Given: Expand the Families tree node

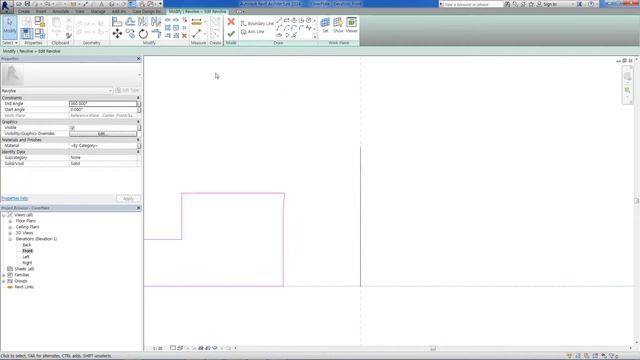Looking at the screenshot, I should coord(4,275).
